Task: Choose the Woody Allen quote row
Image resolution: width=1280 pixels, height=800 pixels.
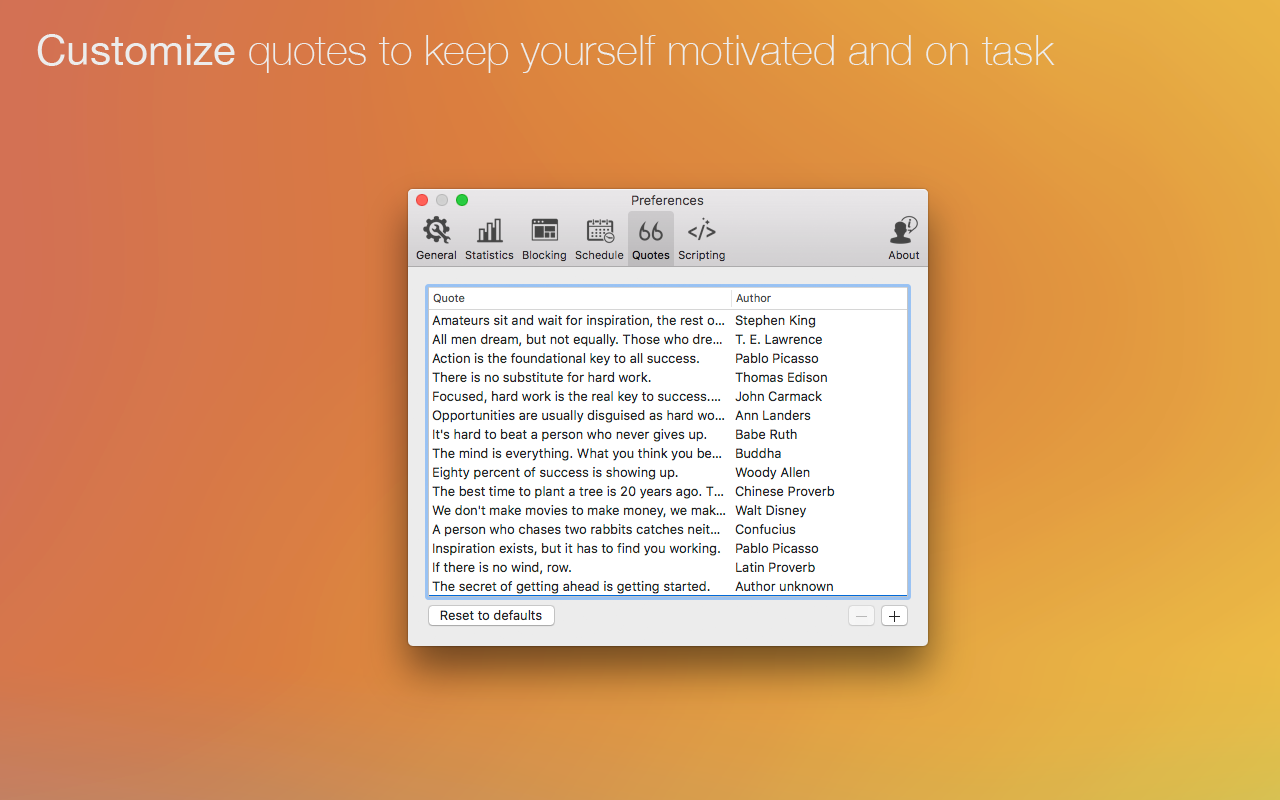Action: click(x=667, y=473)
